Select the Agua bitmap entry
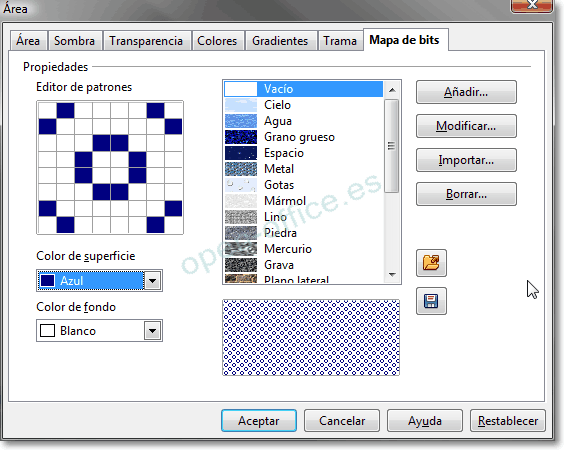 click(304, 121)
